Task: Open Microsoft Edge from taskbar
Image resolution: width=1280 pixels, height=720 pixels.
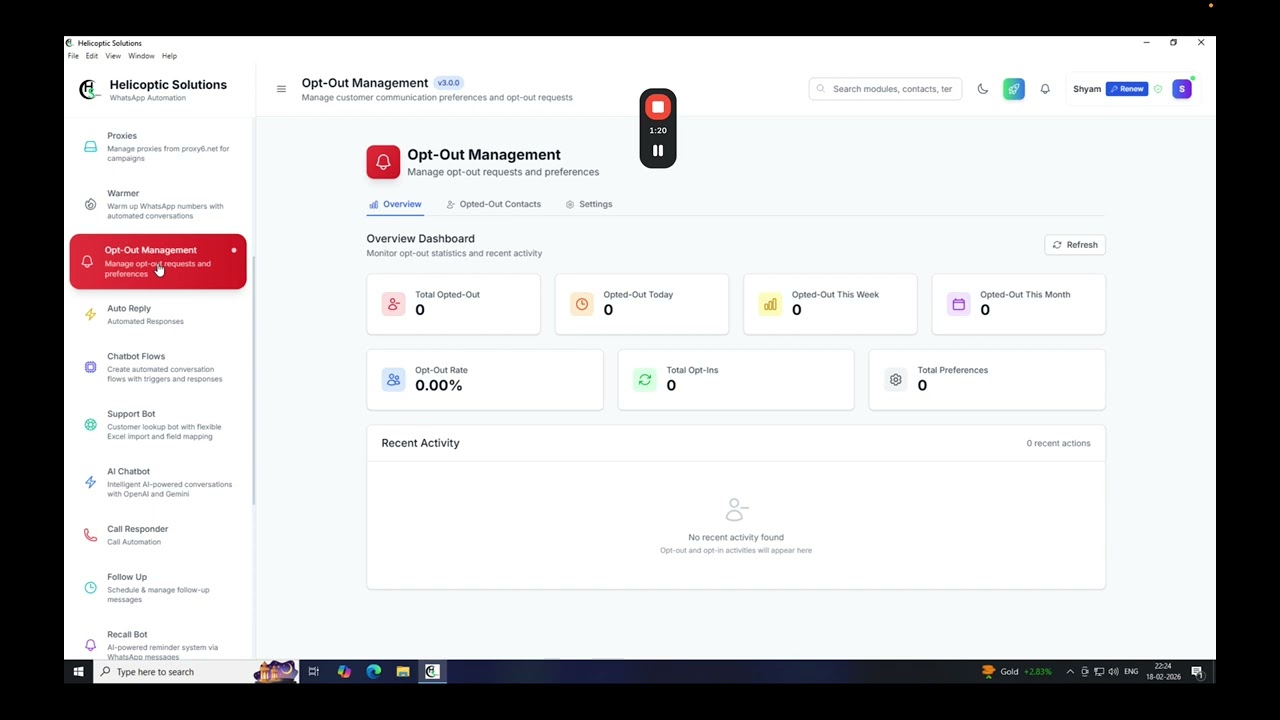Action: point(373,672)
